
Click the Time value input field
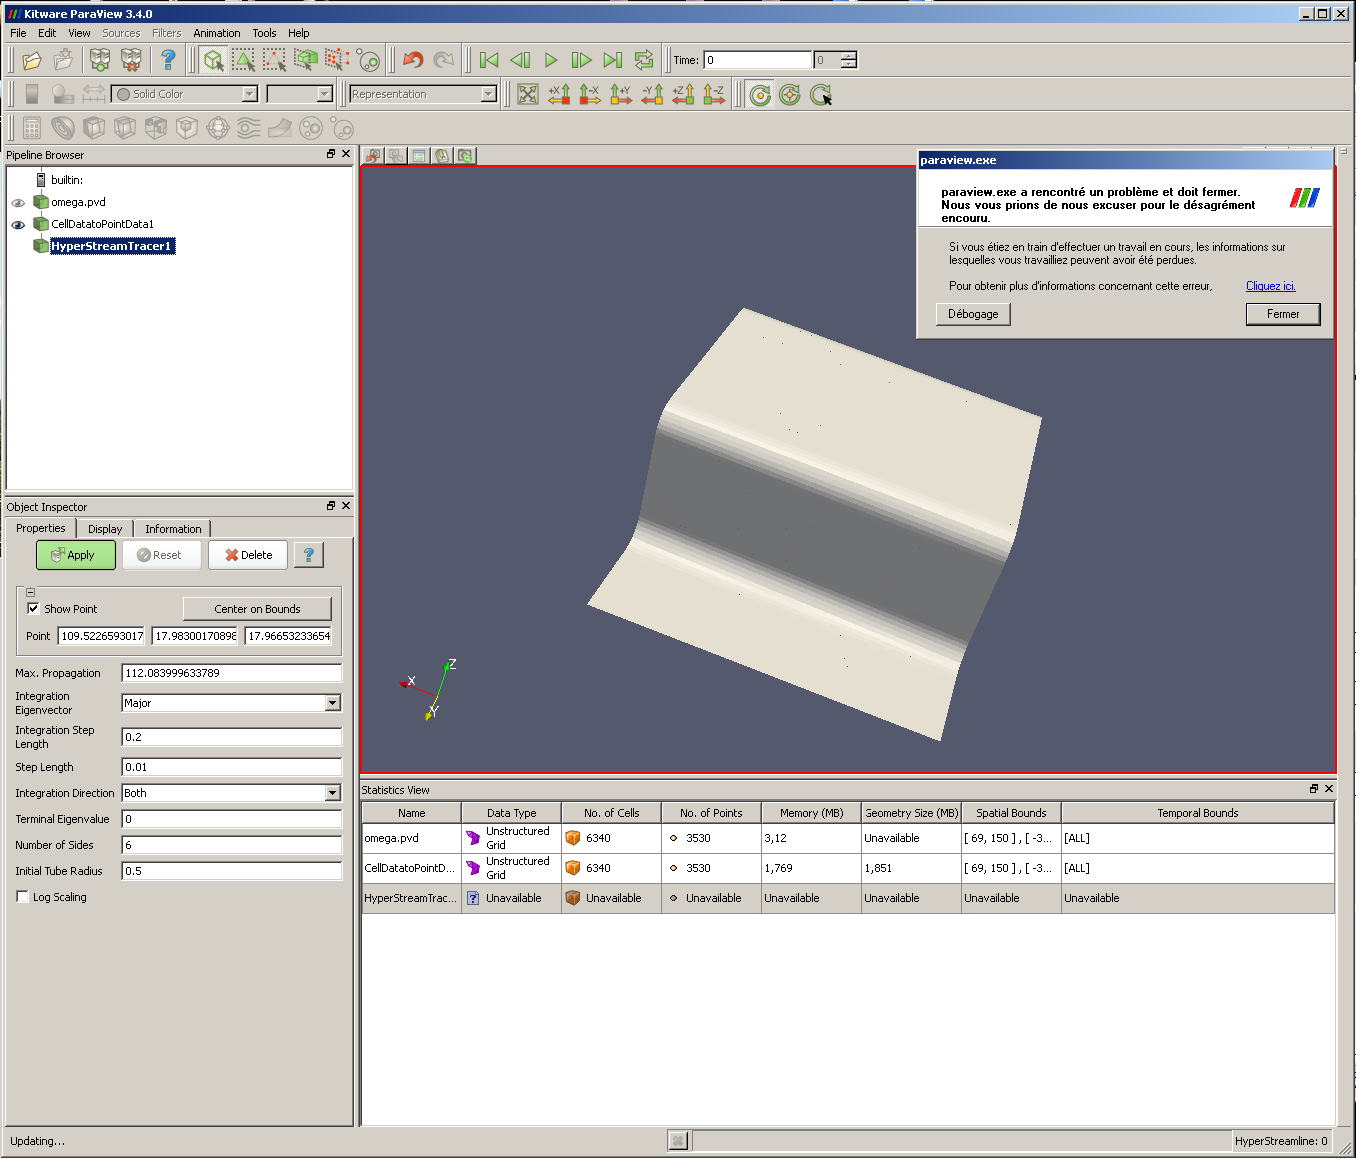757,60
